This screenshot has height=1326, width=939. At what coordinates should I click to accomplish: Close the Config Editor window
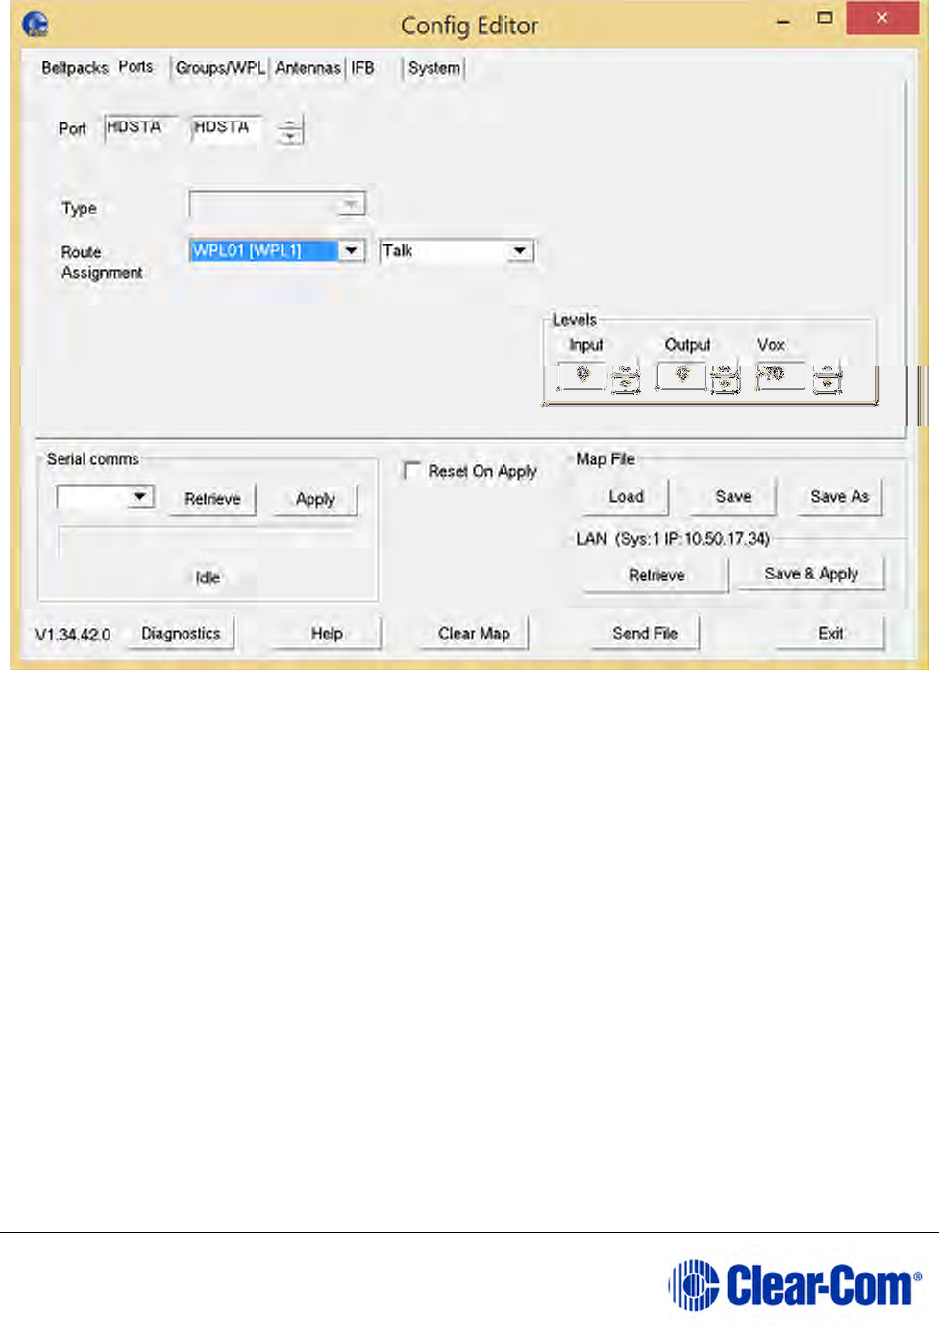coord(882,19)
